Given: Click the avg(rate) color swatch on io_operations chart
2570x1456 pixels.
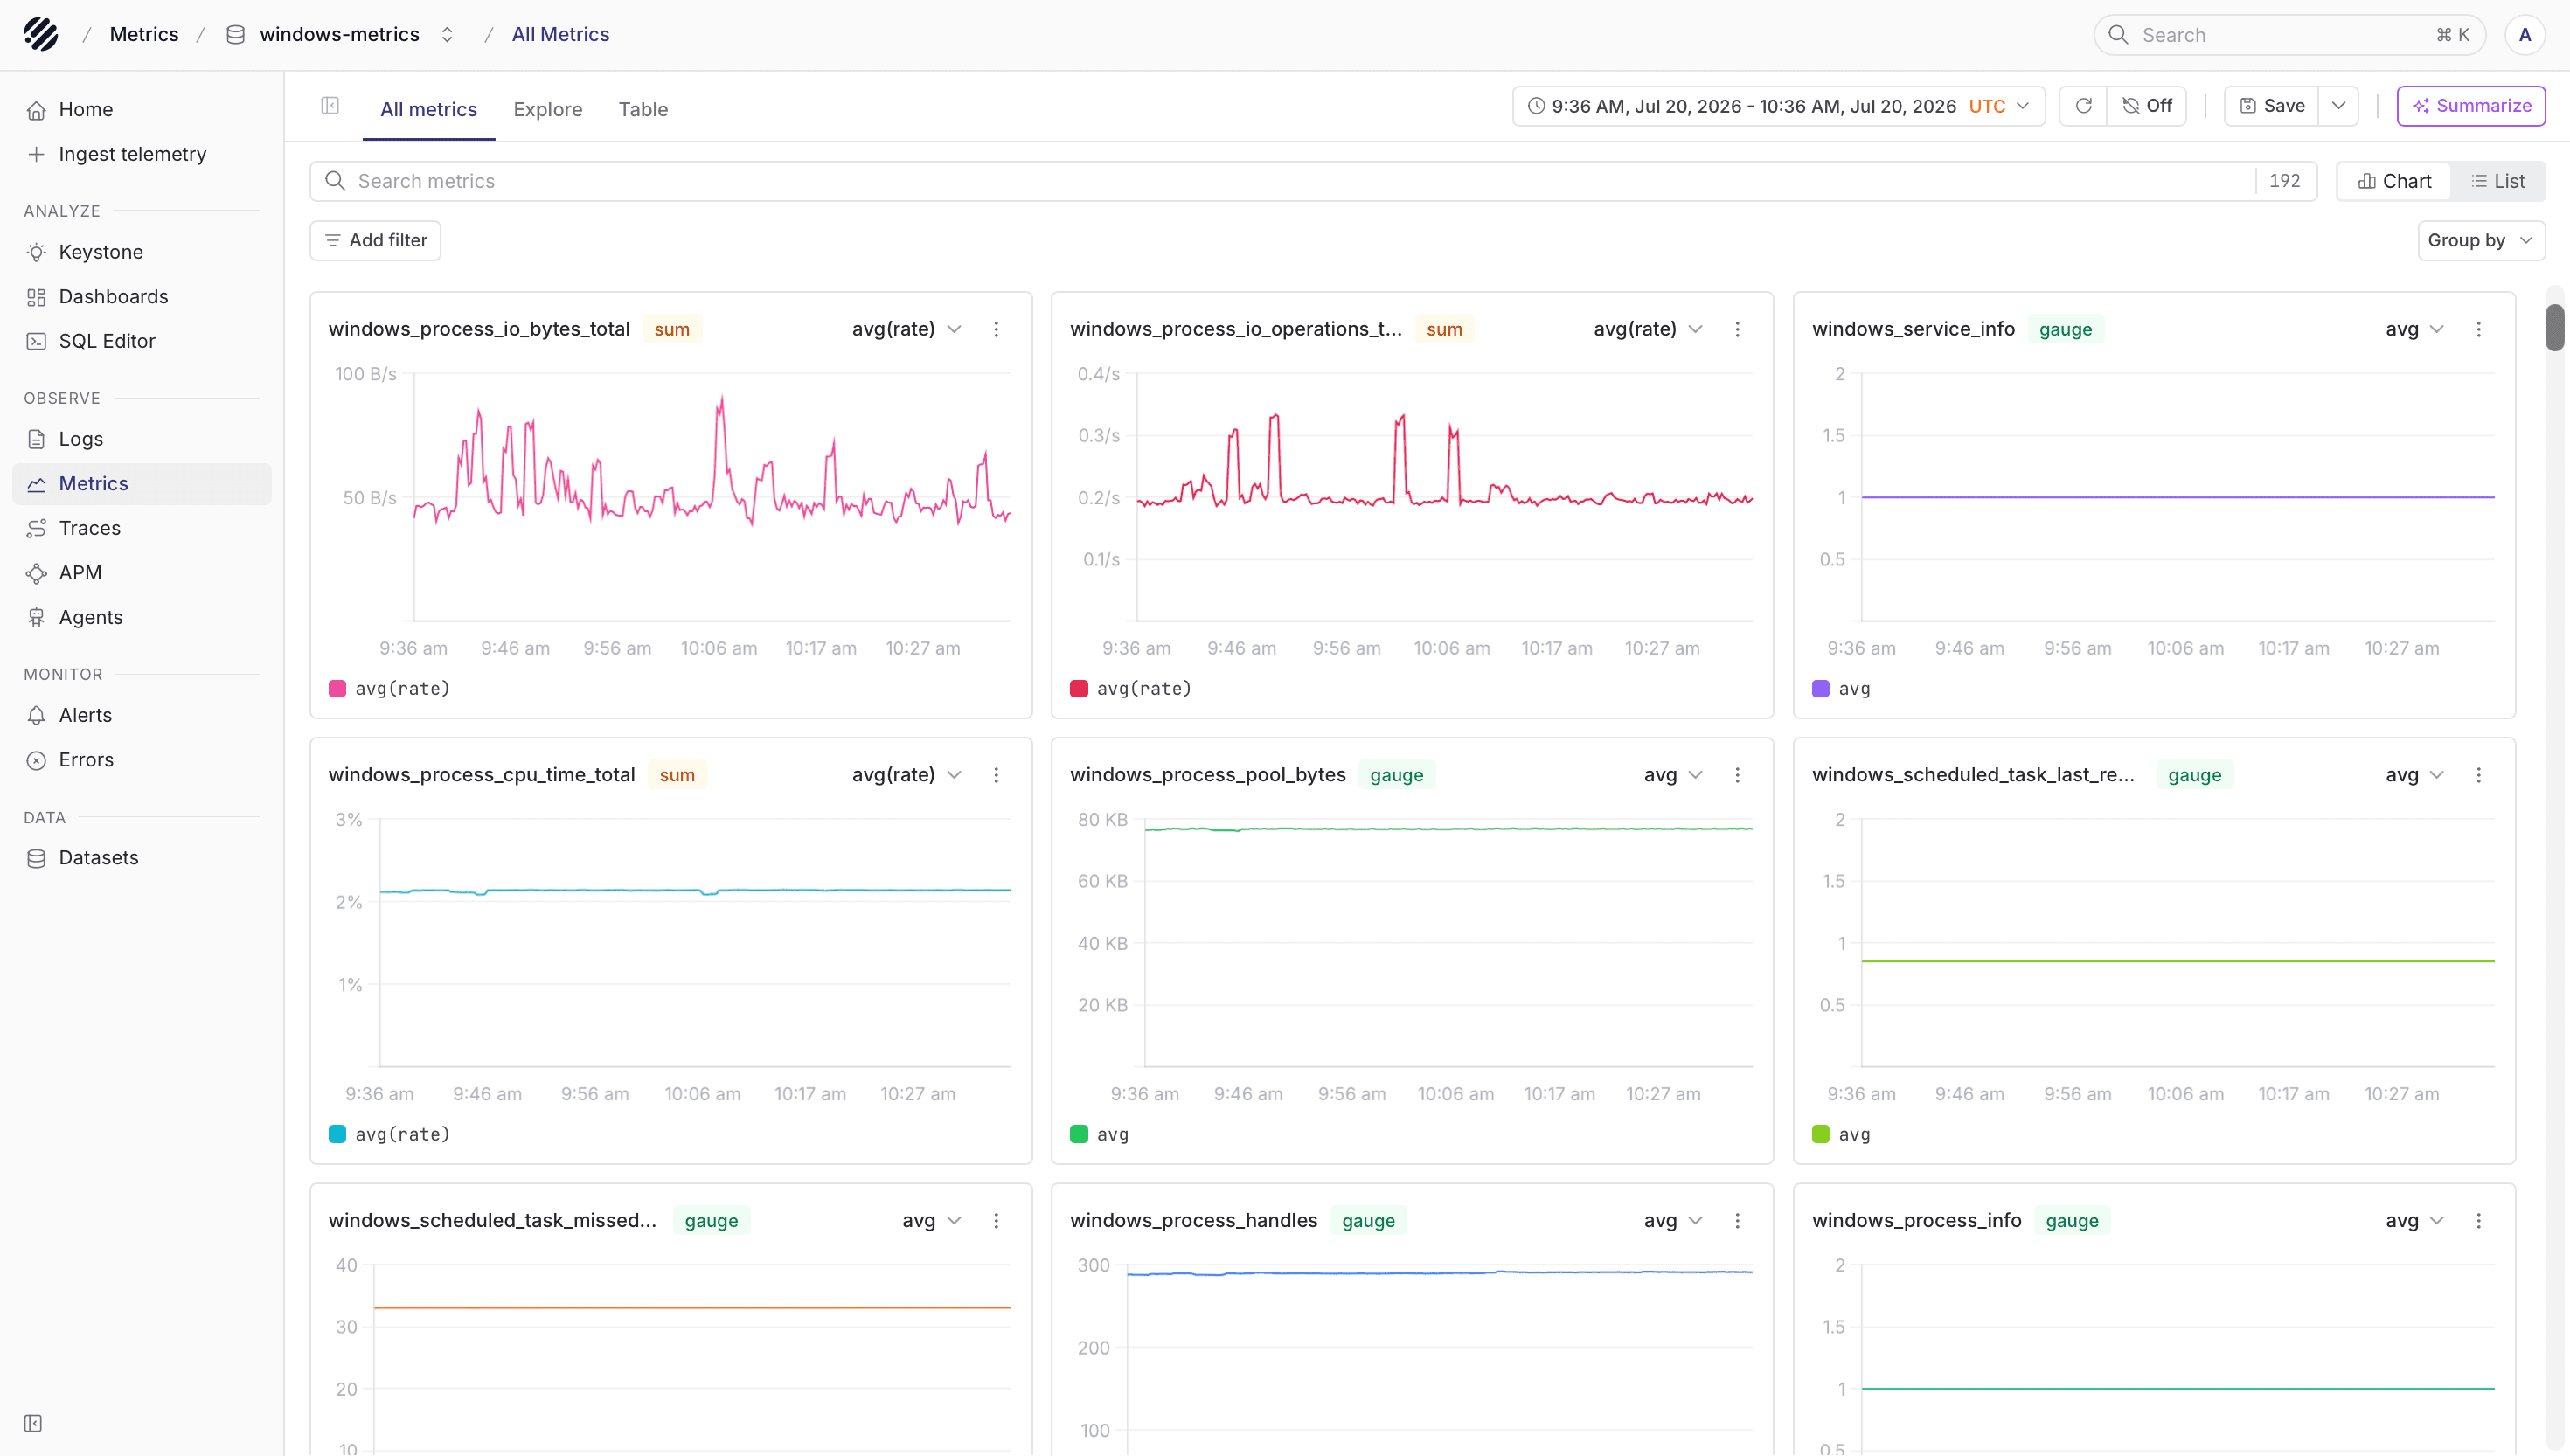Looking at the screenshot, I should click(x=1079, y=689).
